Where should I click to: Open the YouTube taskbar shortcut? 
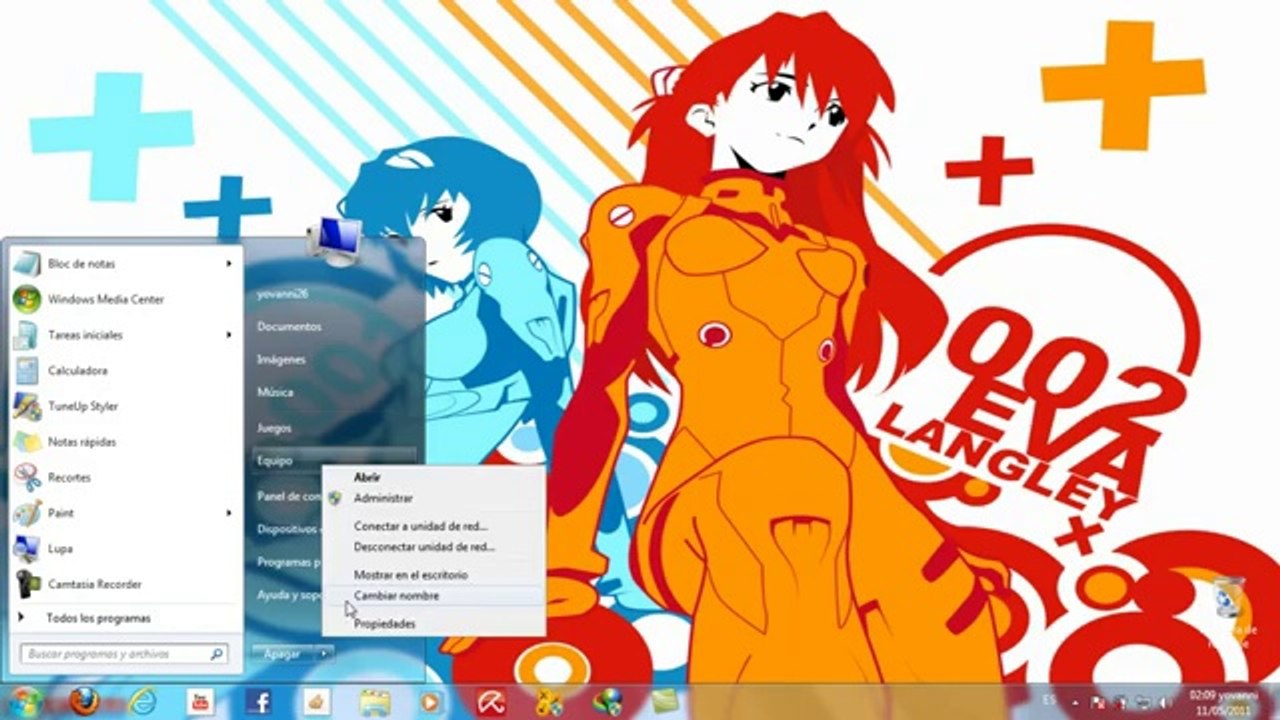[200, 701]
